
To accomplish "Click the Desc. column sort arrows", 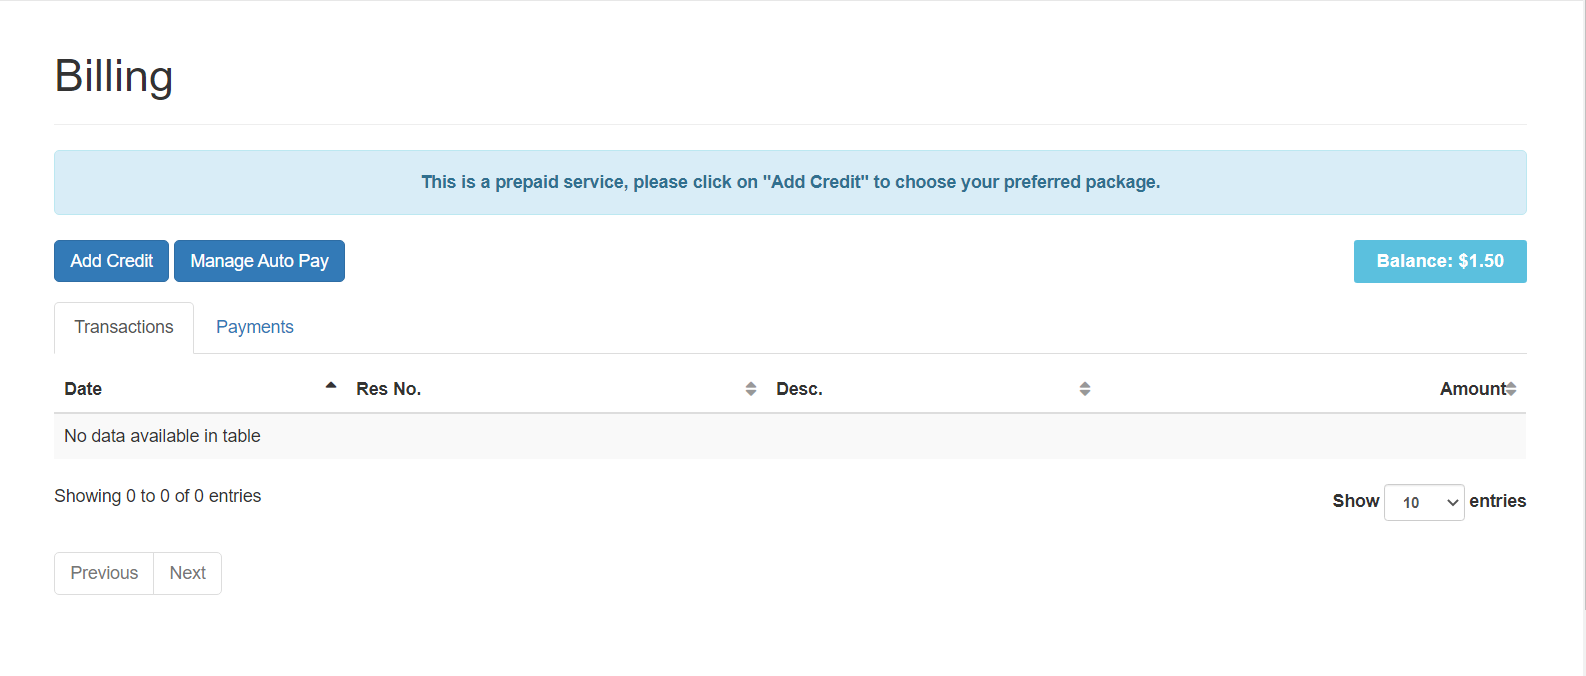I will pos(1085,389).
